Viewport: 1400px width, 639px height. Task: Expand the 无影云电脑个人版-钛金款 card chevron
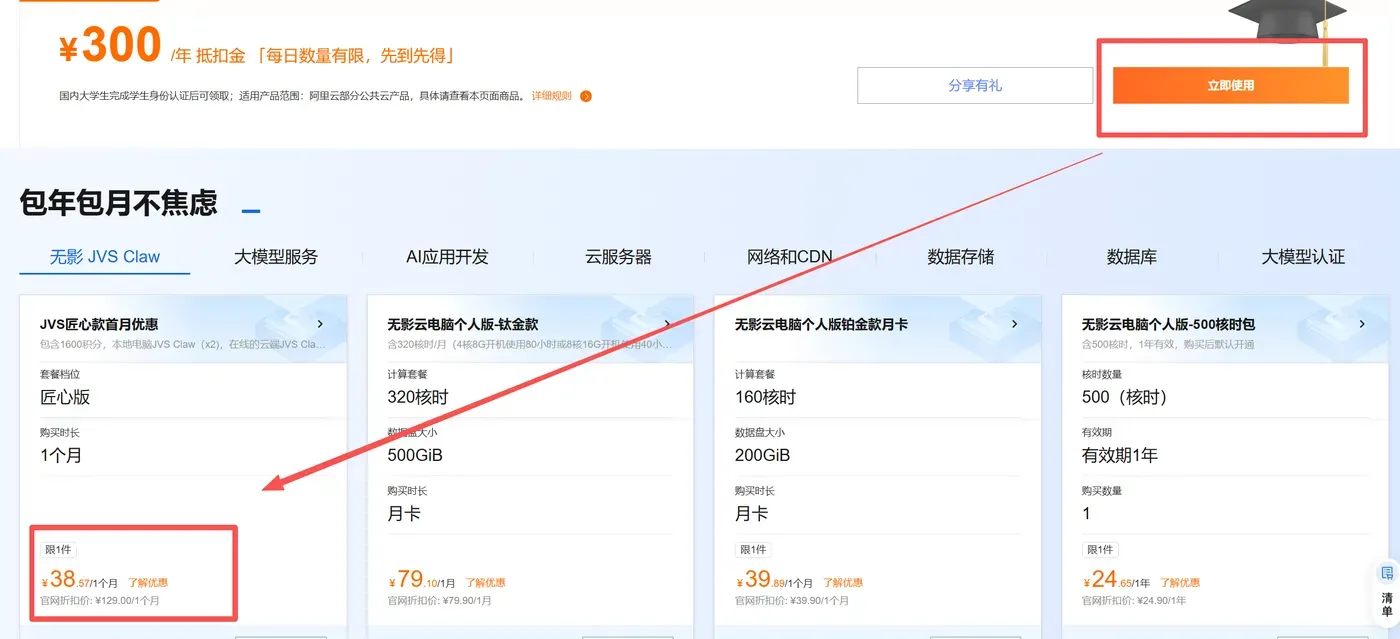click(667, 324)
